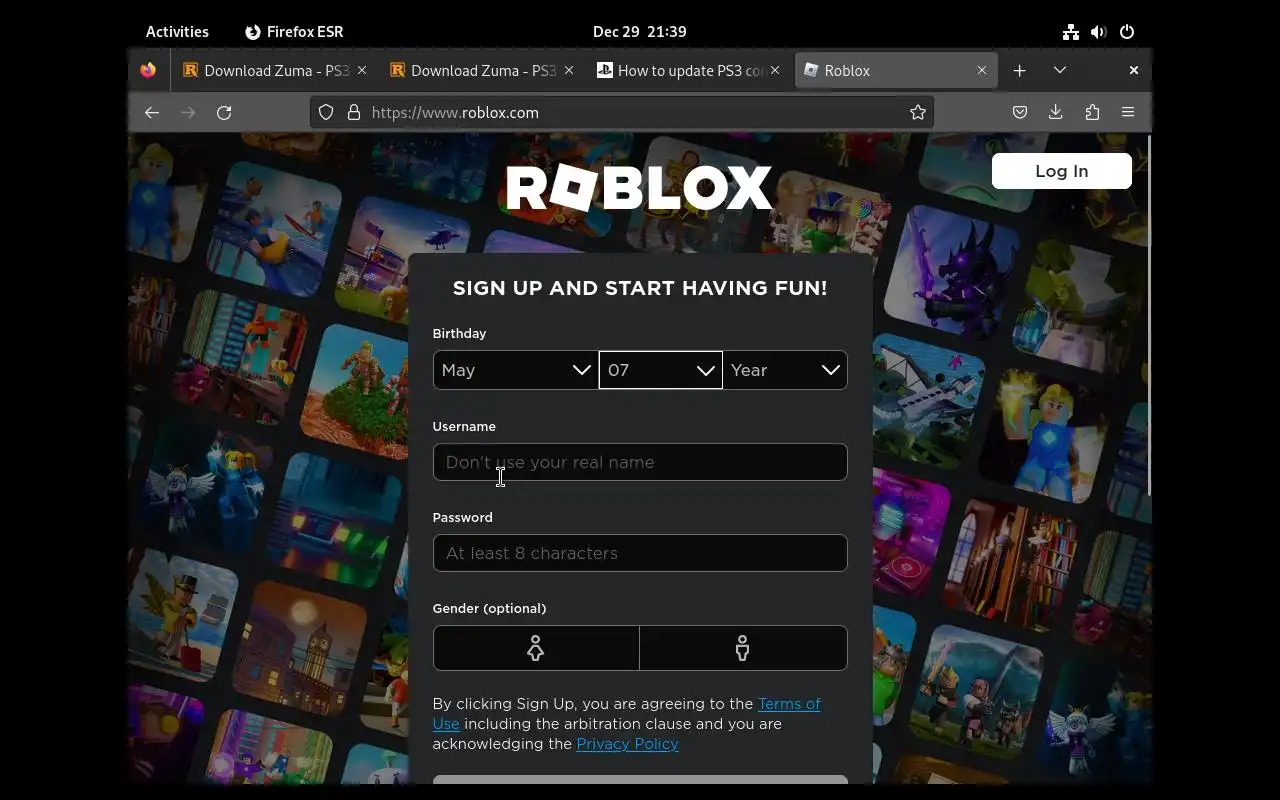Click the URL address bar
The image size is (1280, 800).
[x=620, y=113]
